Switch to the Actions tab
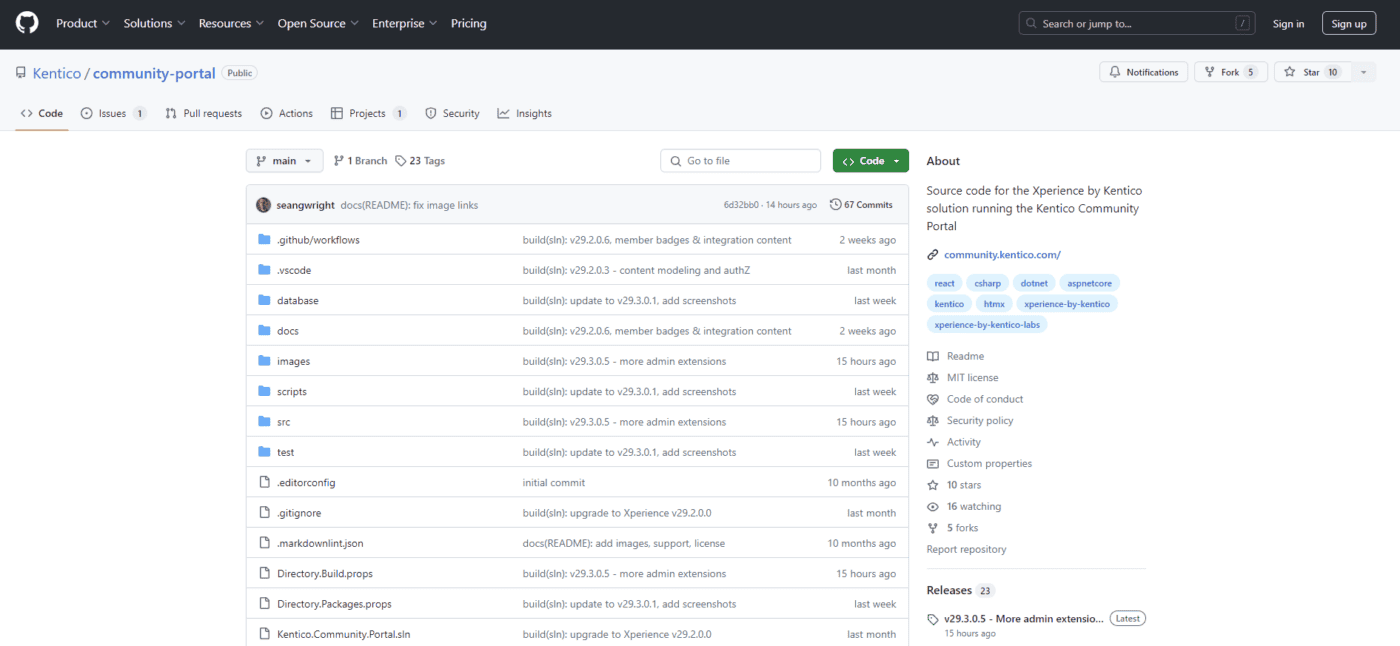 pyautogui.click(x=286, y=113)
